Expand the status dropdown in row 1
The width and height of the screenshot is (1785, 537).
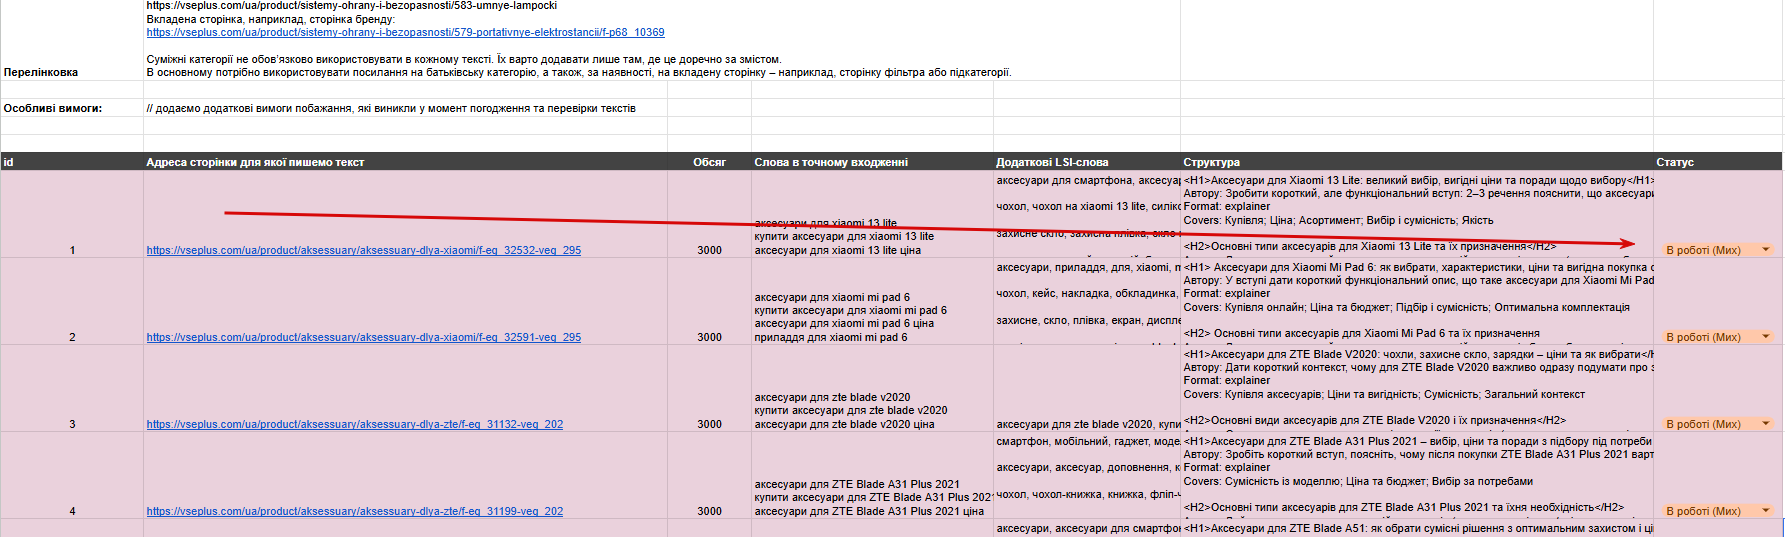(x=1765, y=250)
